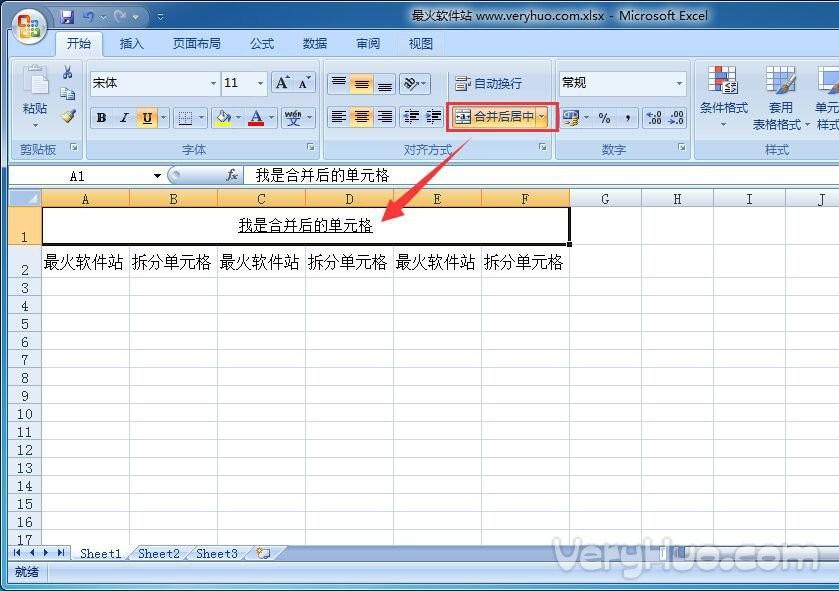
Task: Toggle bold formatting
Action: click(x=101, y=118)
